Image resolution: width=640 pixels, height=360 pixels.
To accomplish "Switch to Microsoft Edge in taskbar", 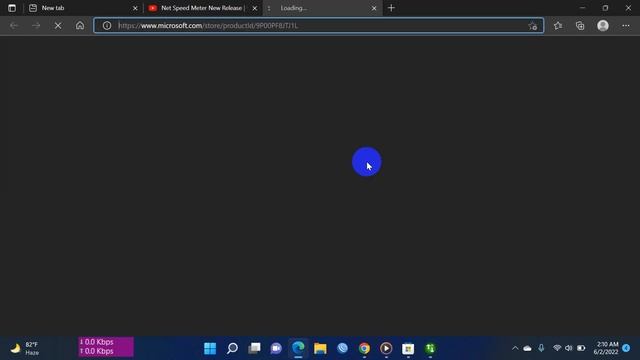I will [298, 348].
